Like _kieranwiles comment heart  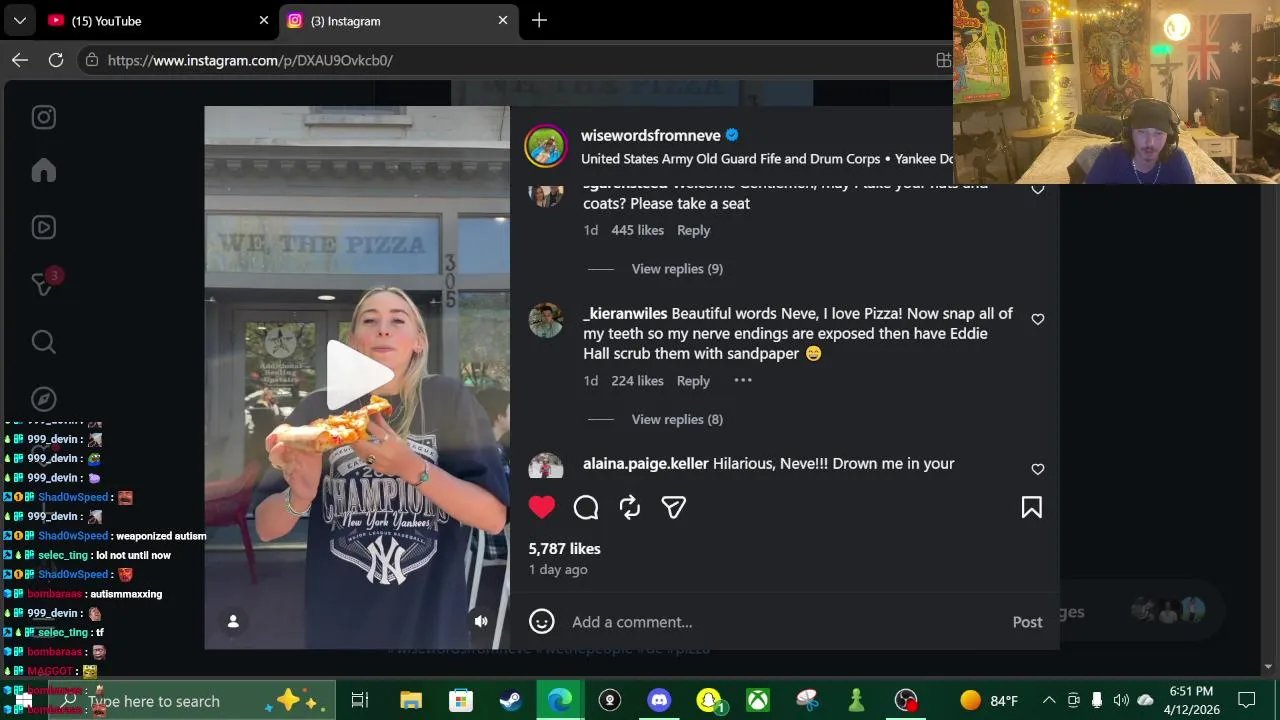click(1038, 319)
